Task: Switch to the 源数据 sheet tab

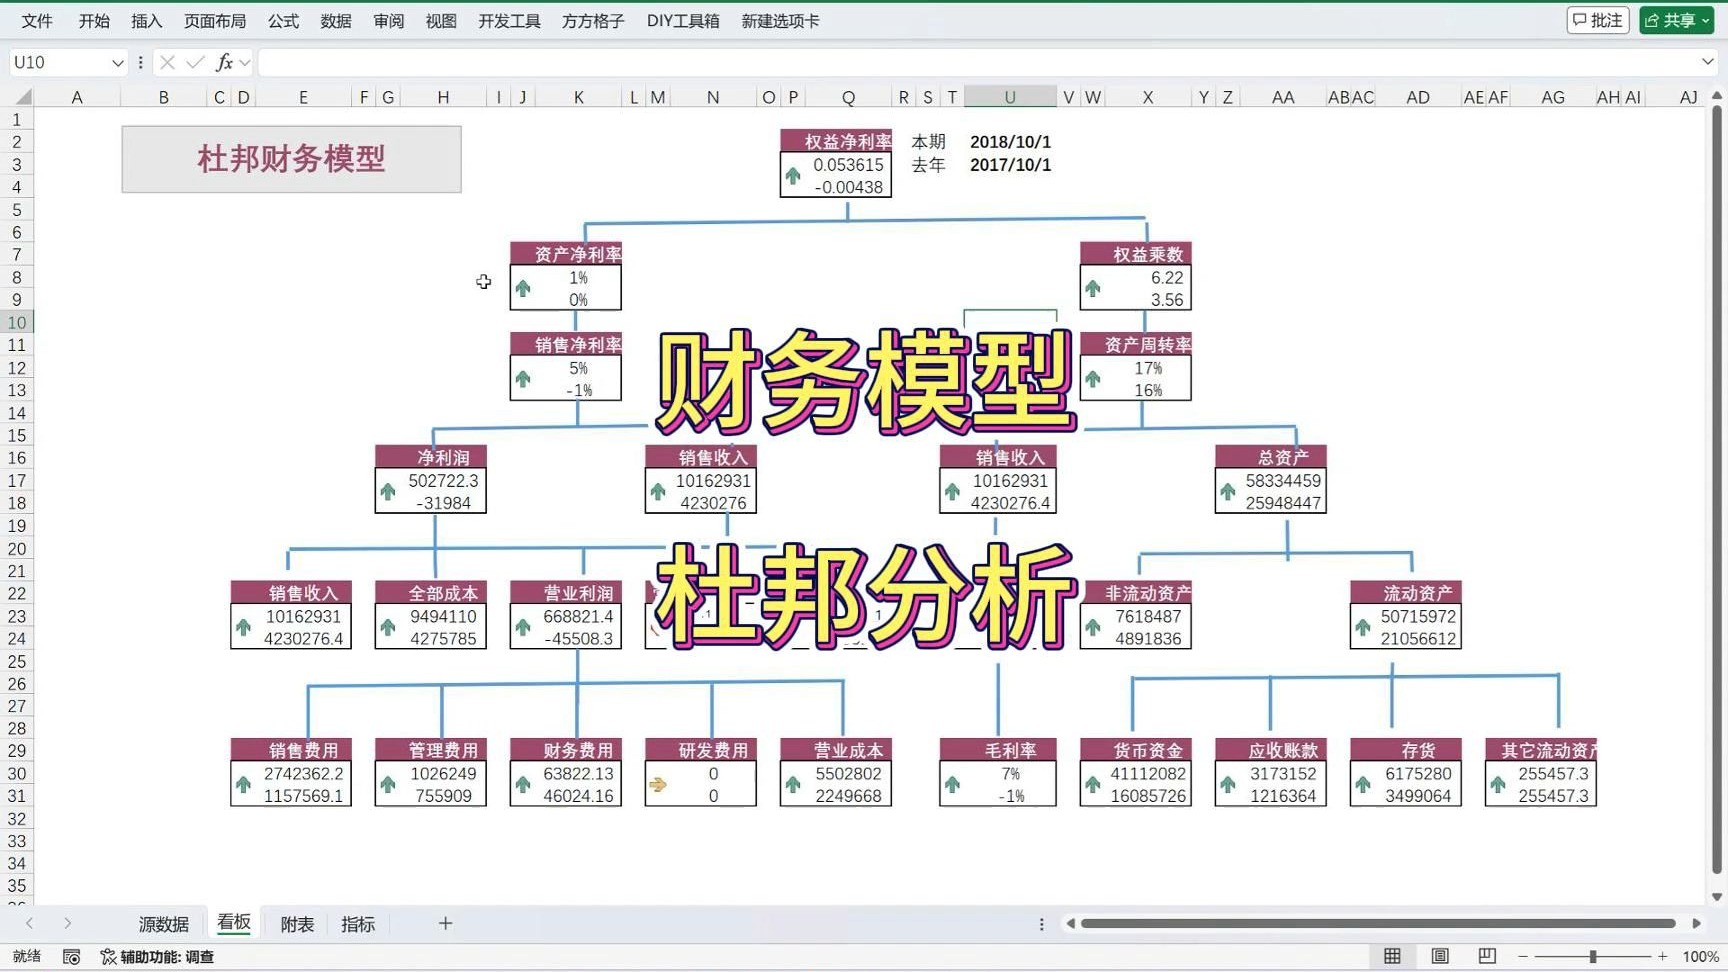Action: (164, 923)
